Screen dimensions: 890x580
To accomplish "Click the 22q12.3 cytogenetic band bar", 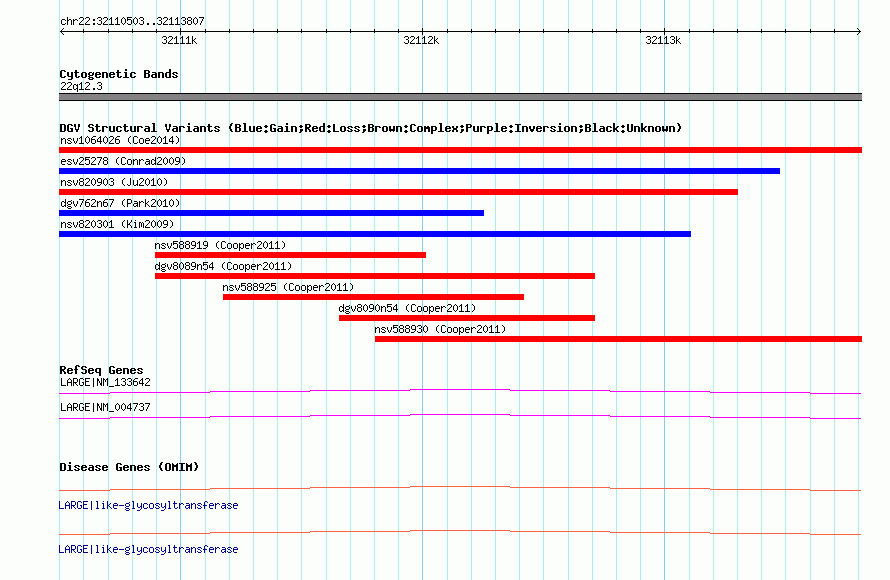I will [460, 97].
